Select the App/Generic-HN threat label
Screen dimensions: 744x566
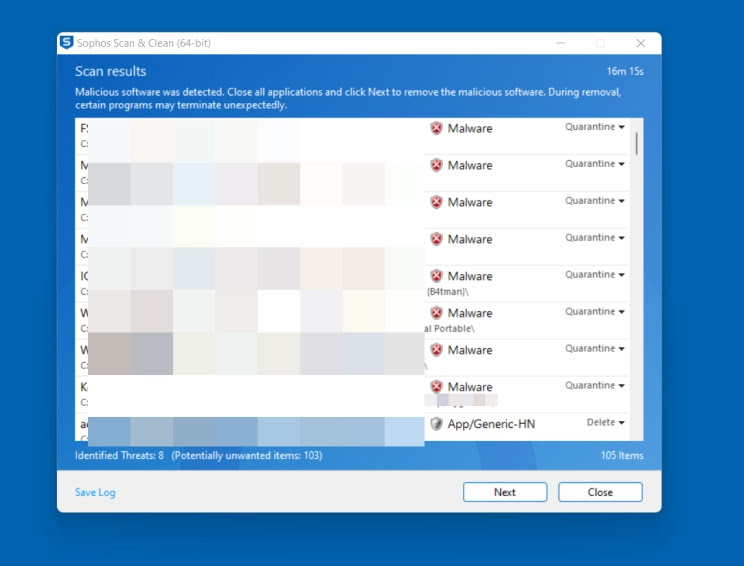pos(491,424)
